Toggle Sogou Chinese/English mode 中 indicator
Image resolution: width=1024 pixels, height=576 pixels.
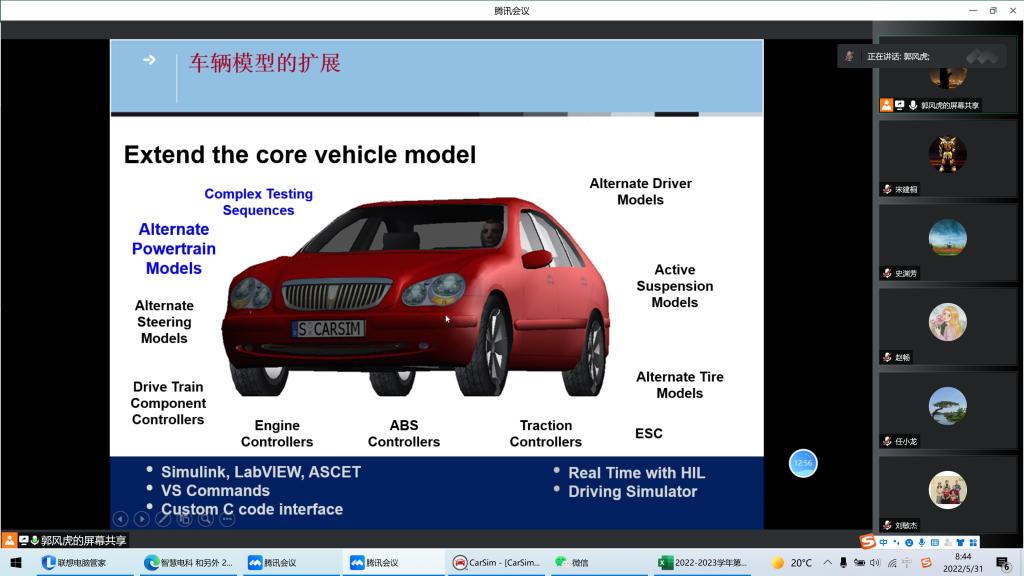pos(884,542)
